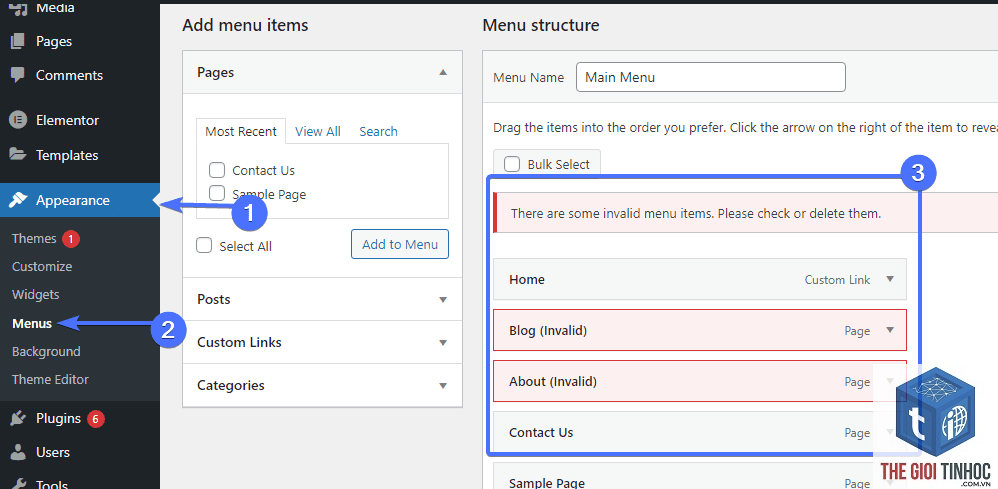Click the Themes update badge
The width and height of the screenshot is (998, 489).
point(71,239)
